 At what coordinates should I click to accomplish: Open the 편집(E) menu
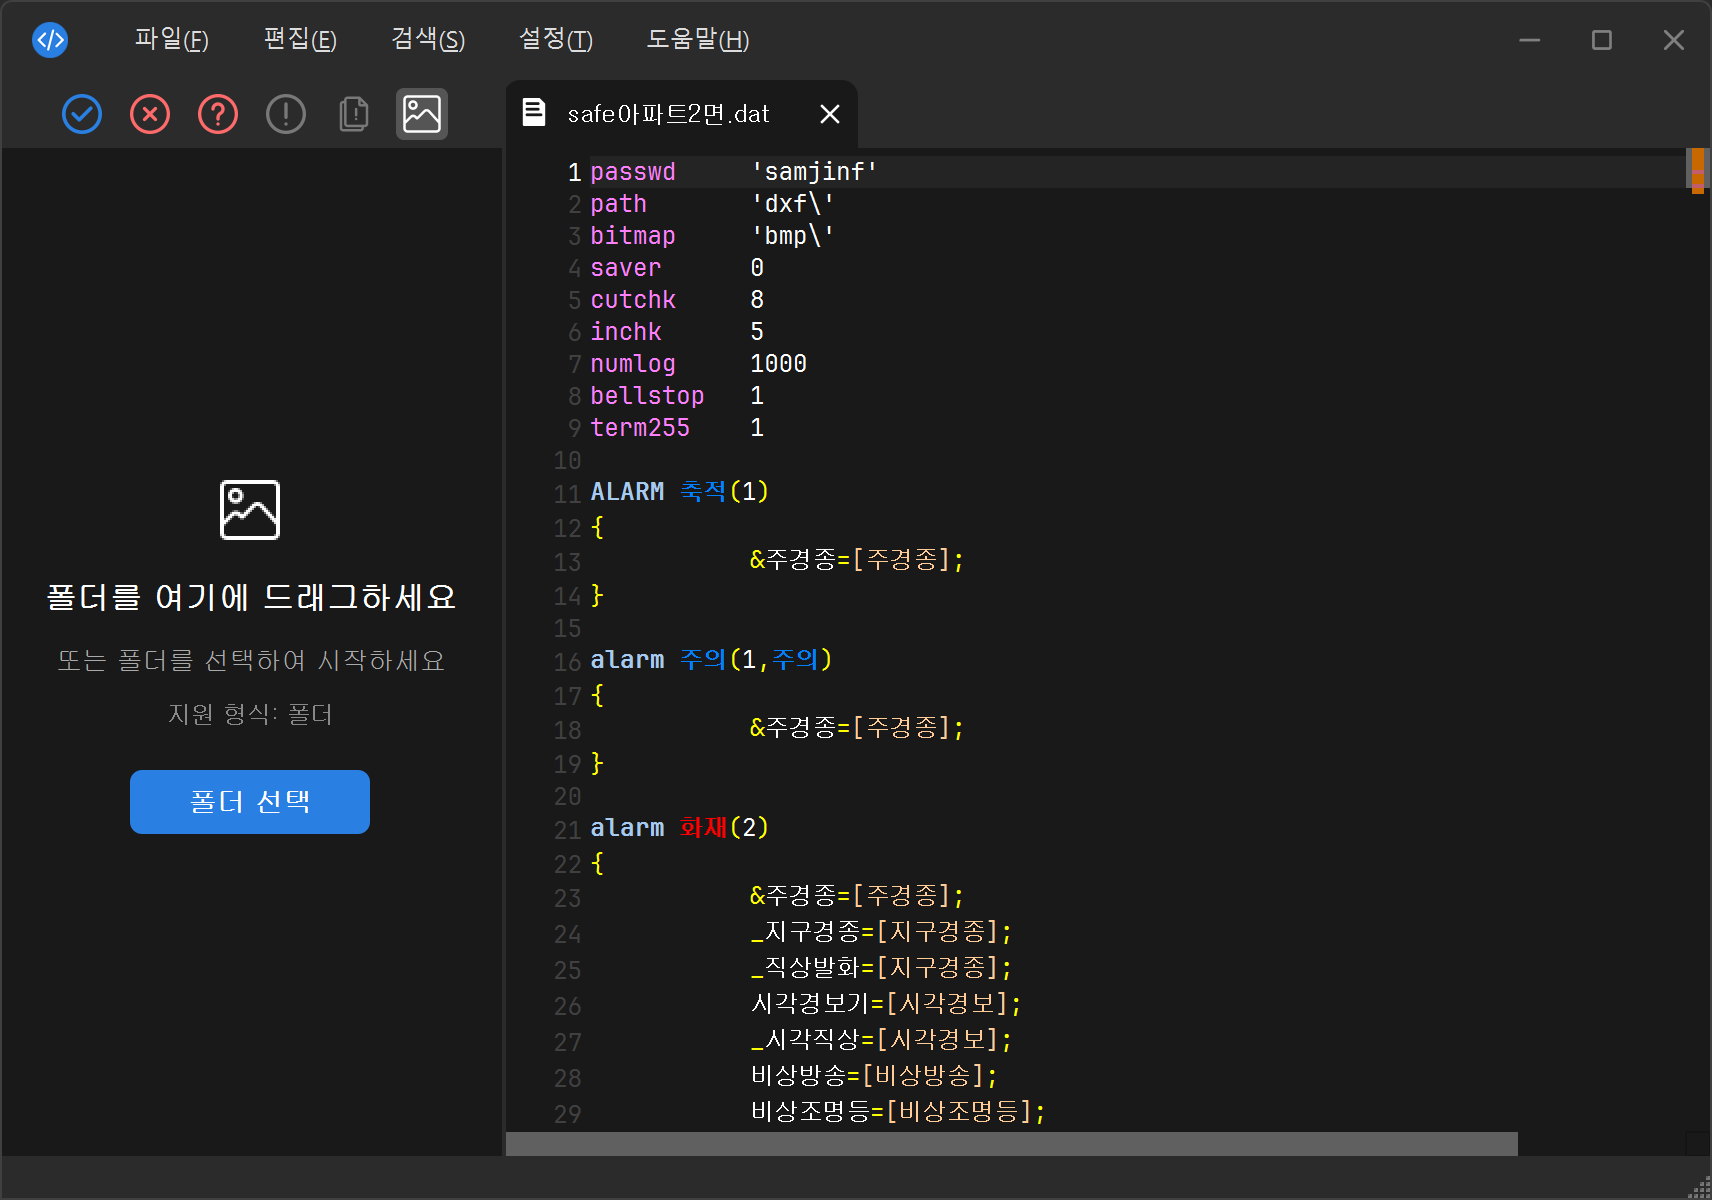[x=299, y=40]
